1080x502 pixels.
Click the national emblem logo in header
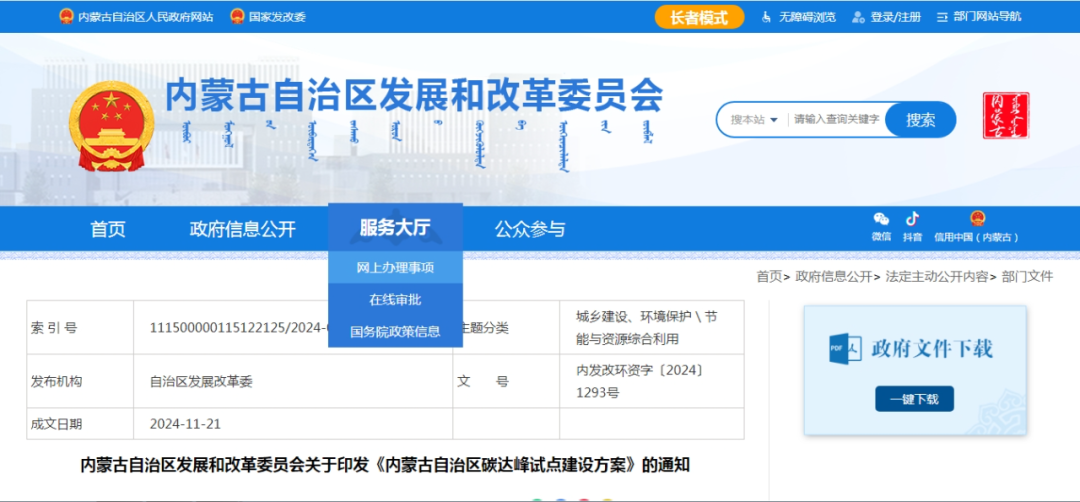112,126
